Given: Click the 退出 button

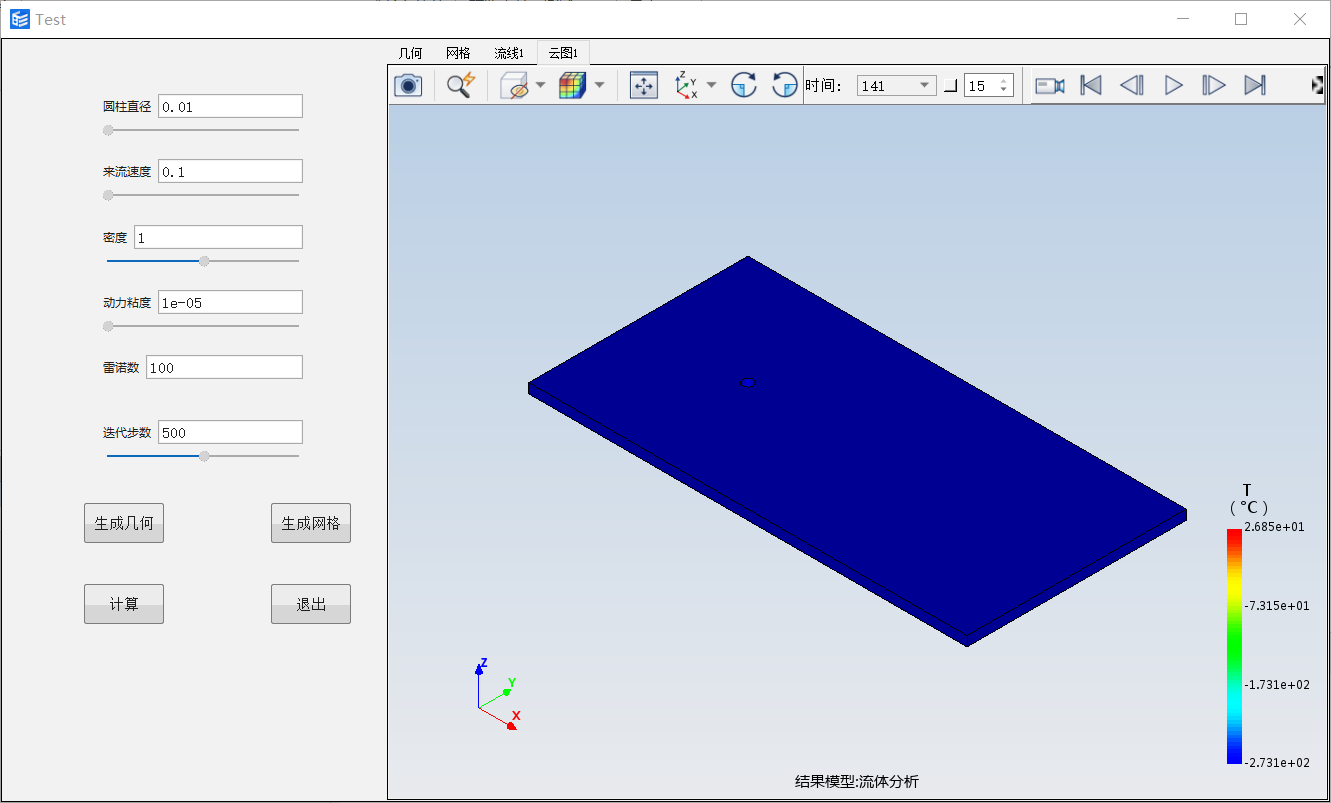Looking at the screenshot, I should click(311, 604).
